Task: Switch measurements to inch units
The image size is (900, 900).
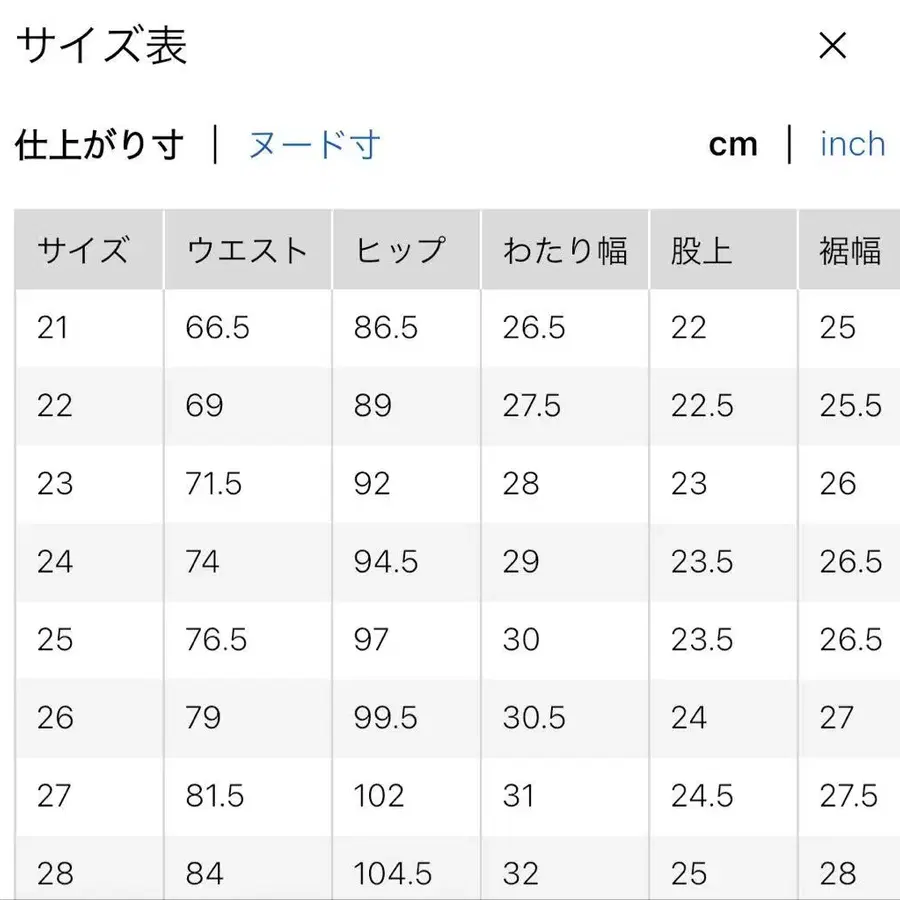Action: pos(851,144)
